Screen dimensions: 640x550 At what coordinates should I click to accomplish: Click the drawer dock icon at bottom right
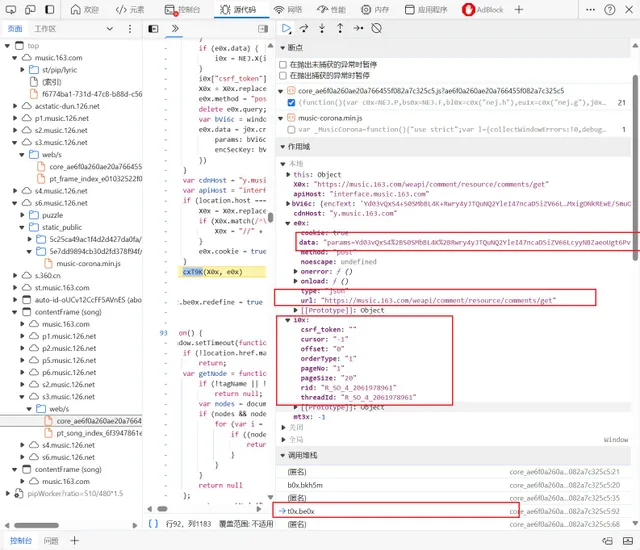[x=628, y=541]
